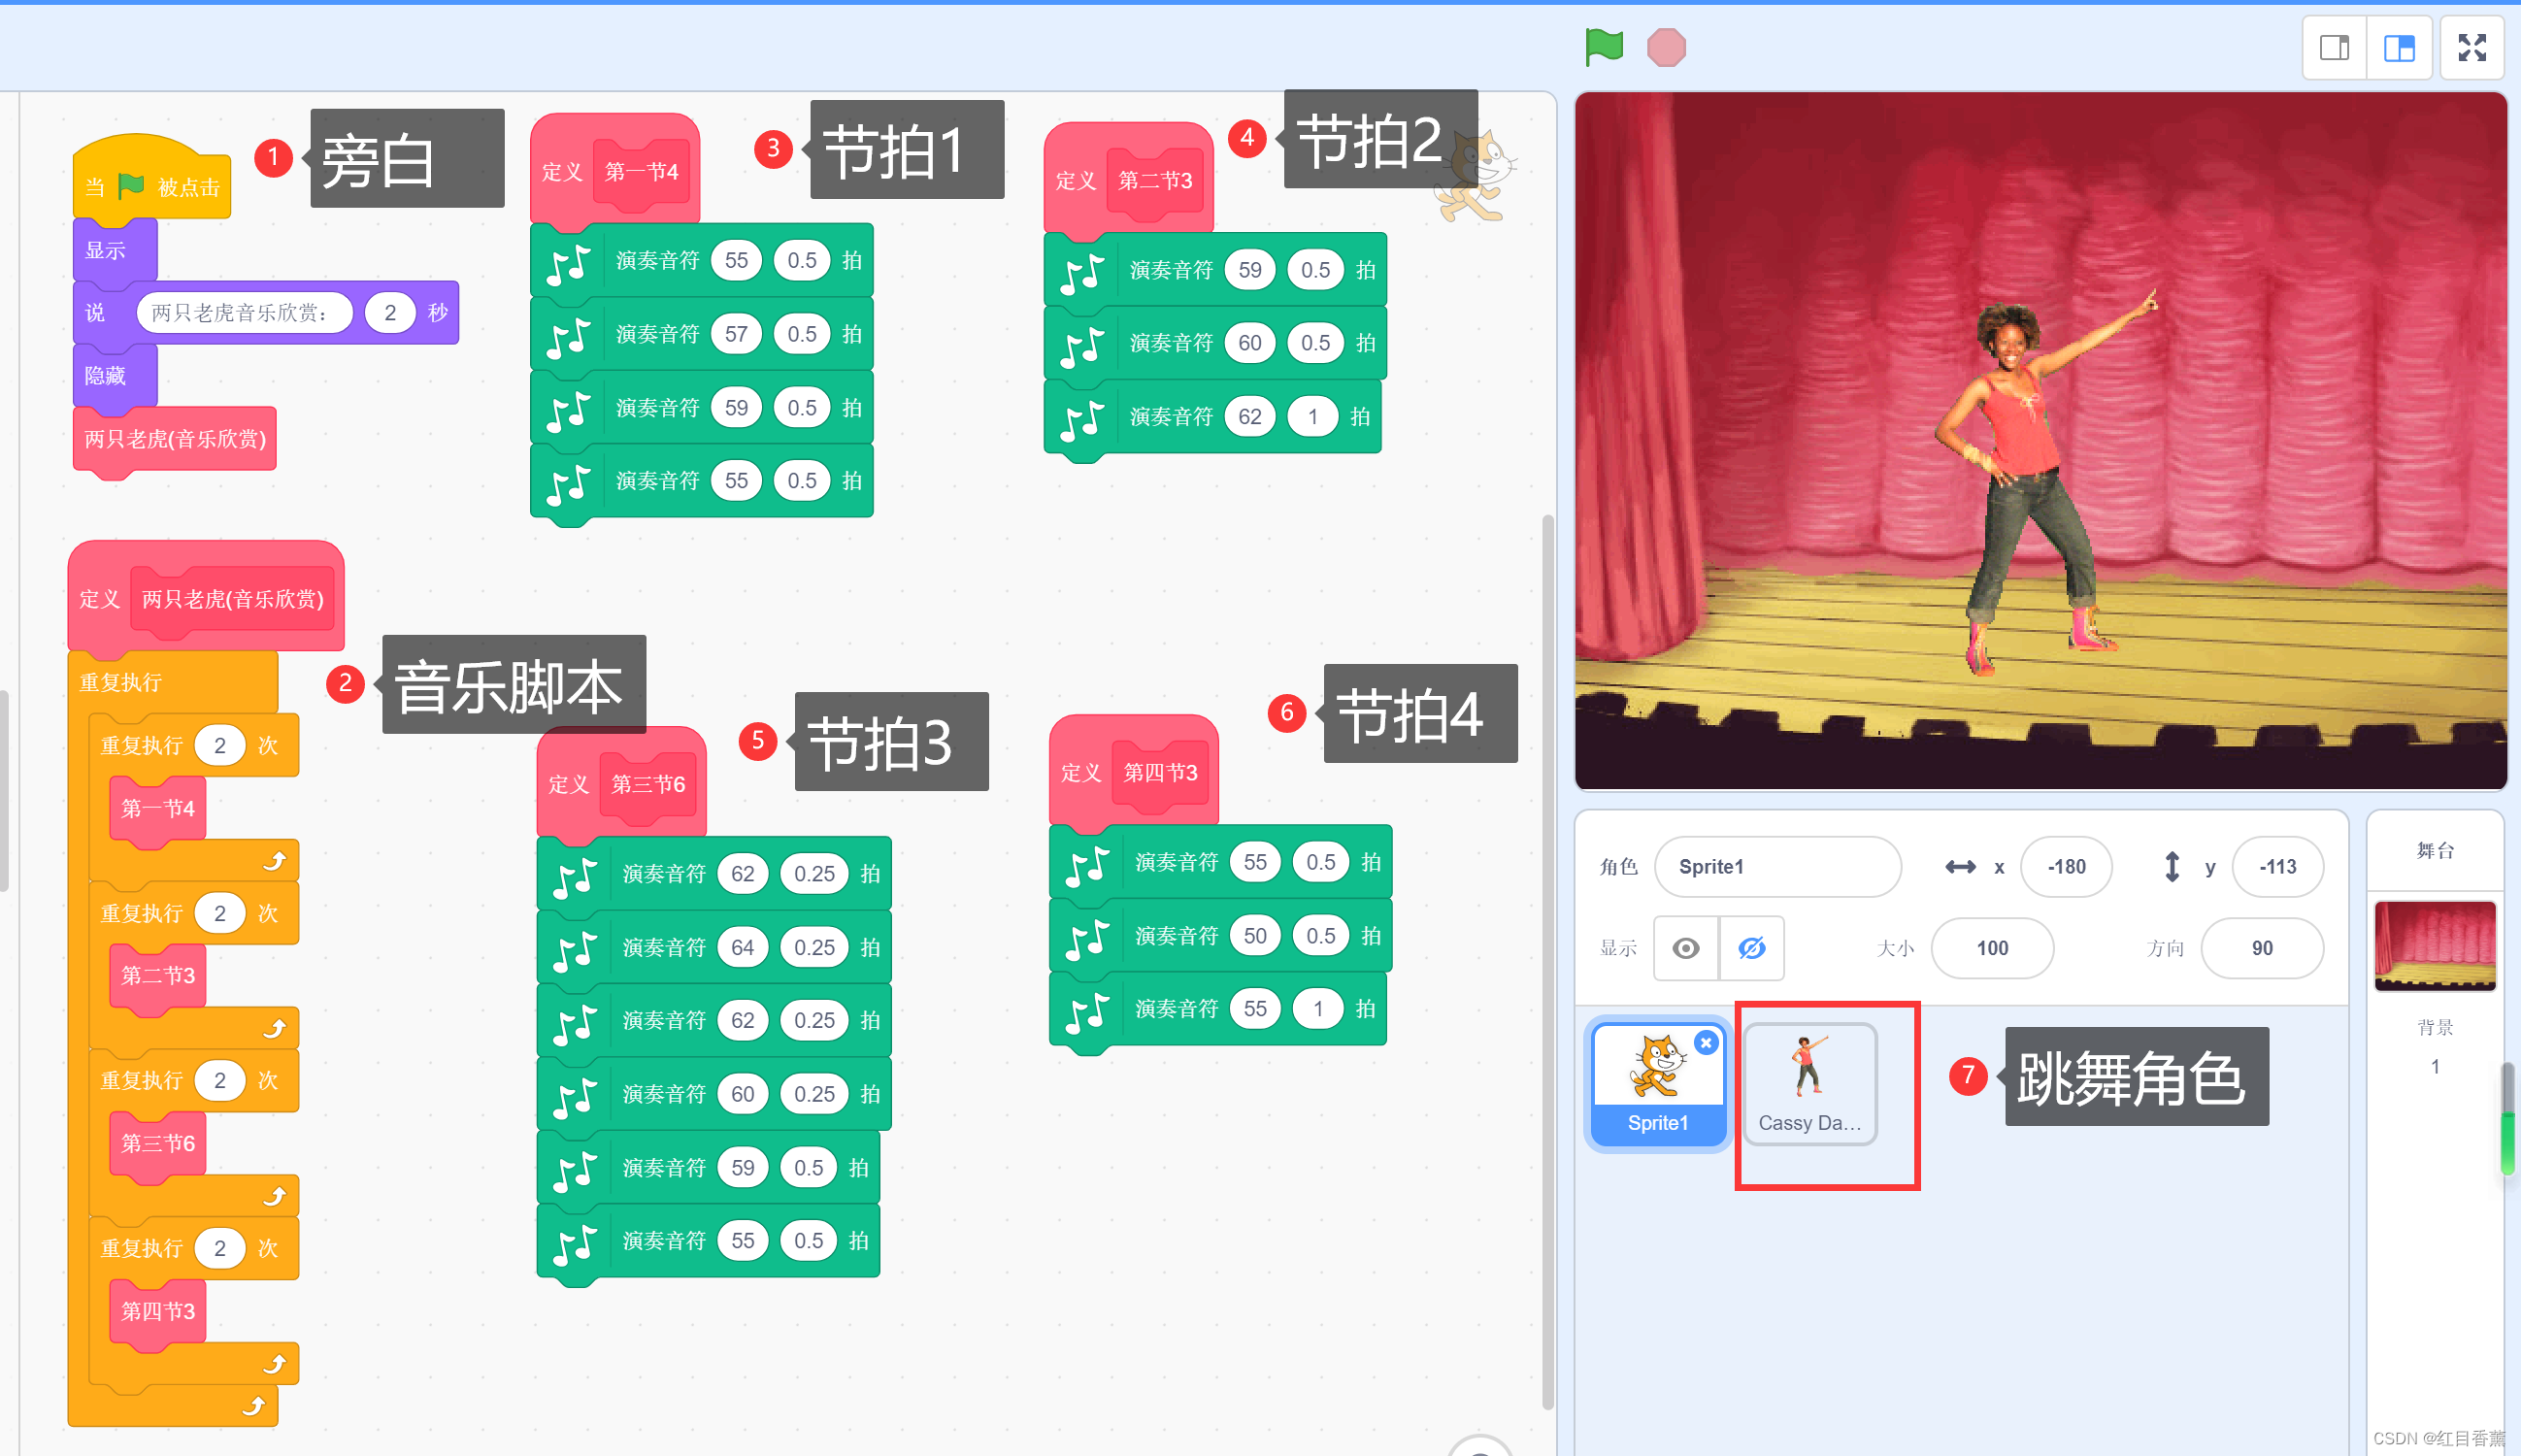Click the music note icon on 62 block
The width and height of the screenshot is (2521, 1456).
point(1081,418)
